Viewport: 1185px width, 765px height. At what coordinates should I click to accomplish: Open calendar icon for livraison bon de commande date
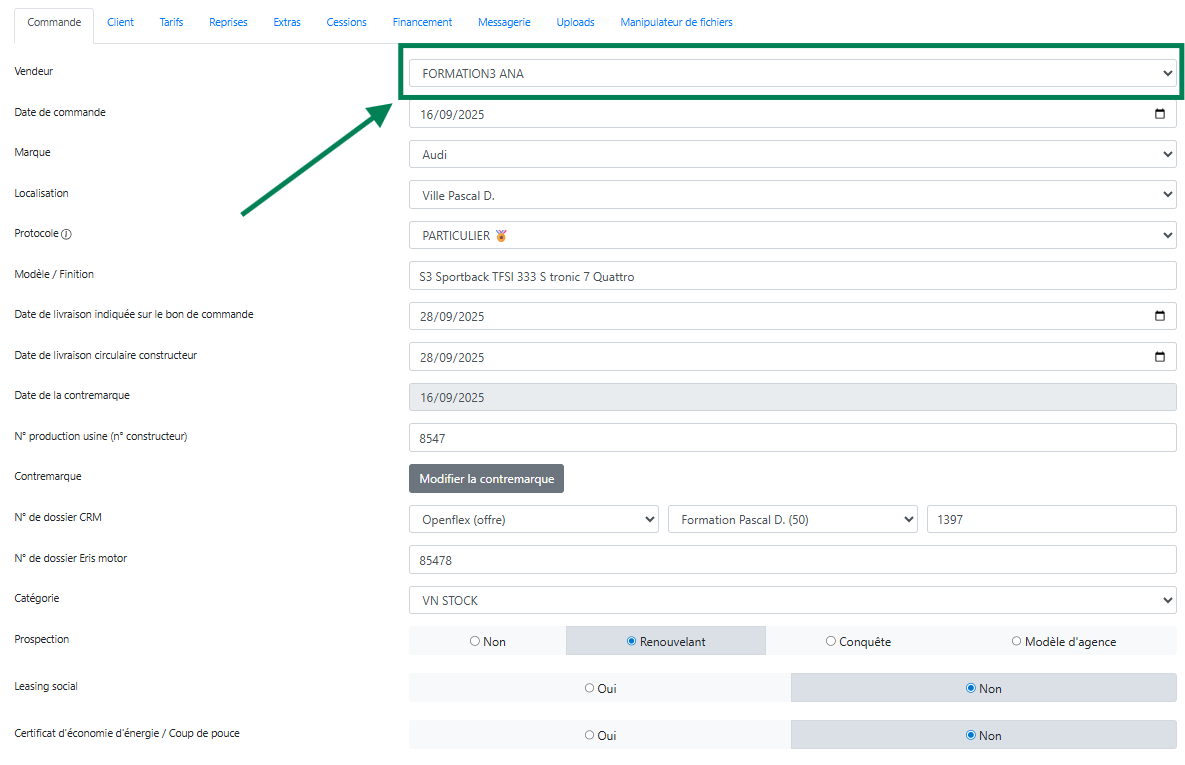click(x=1159, y=316)
